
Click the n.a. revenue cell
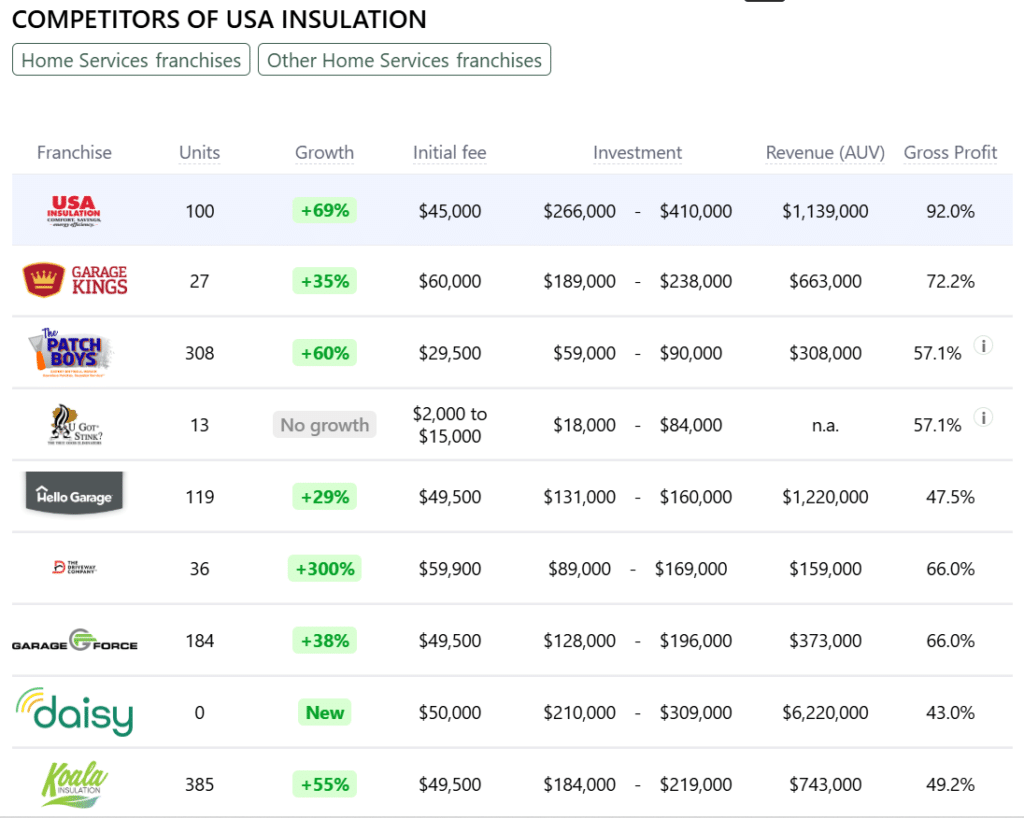coord(825,426)
